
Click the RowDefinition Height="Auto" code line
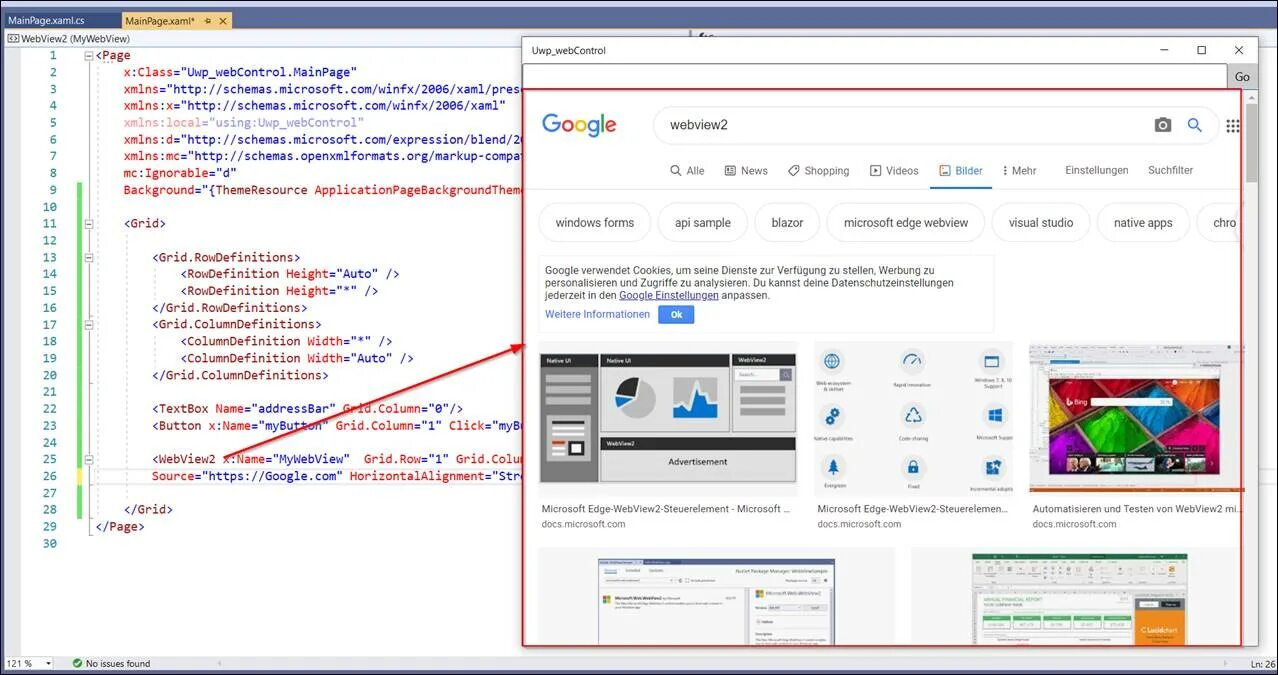(x=290, y=274)
